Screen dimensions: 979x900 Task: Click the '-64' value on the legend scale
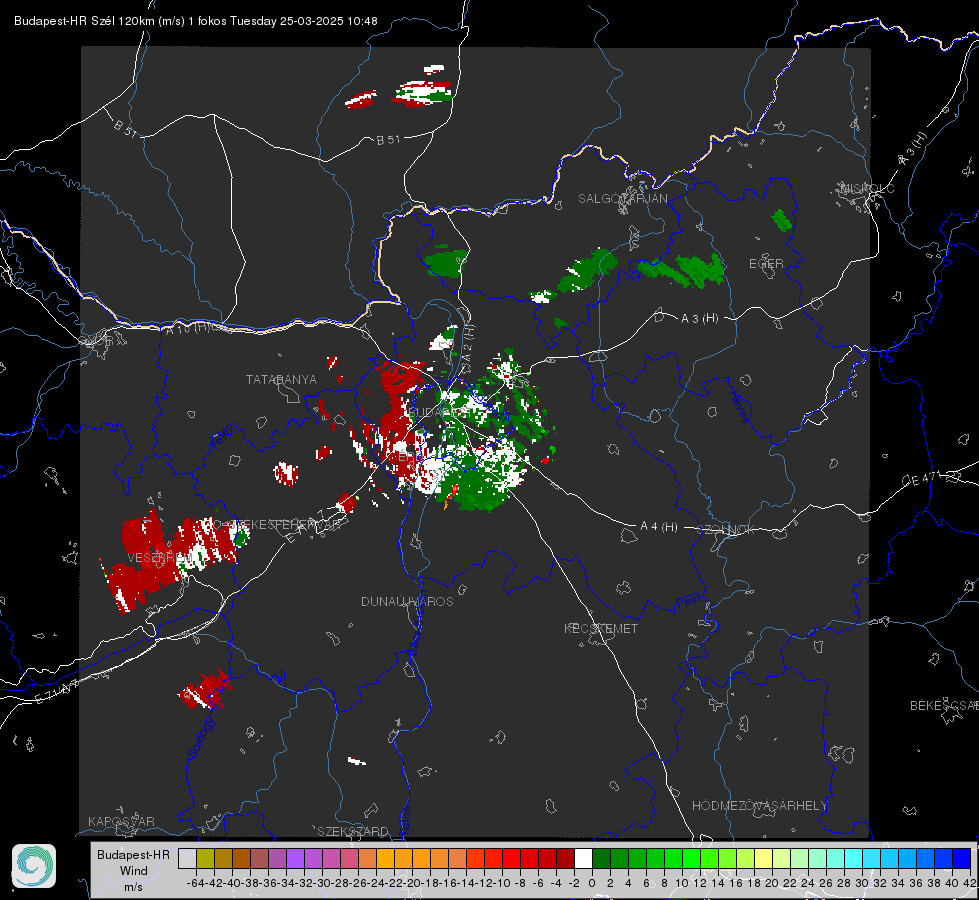click(195, 883)
